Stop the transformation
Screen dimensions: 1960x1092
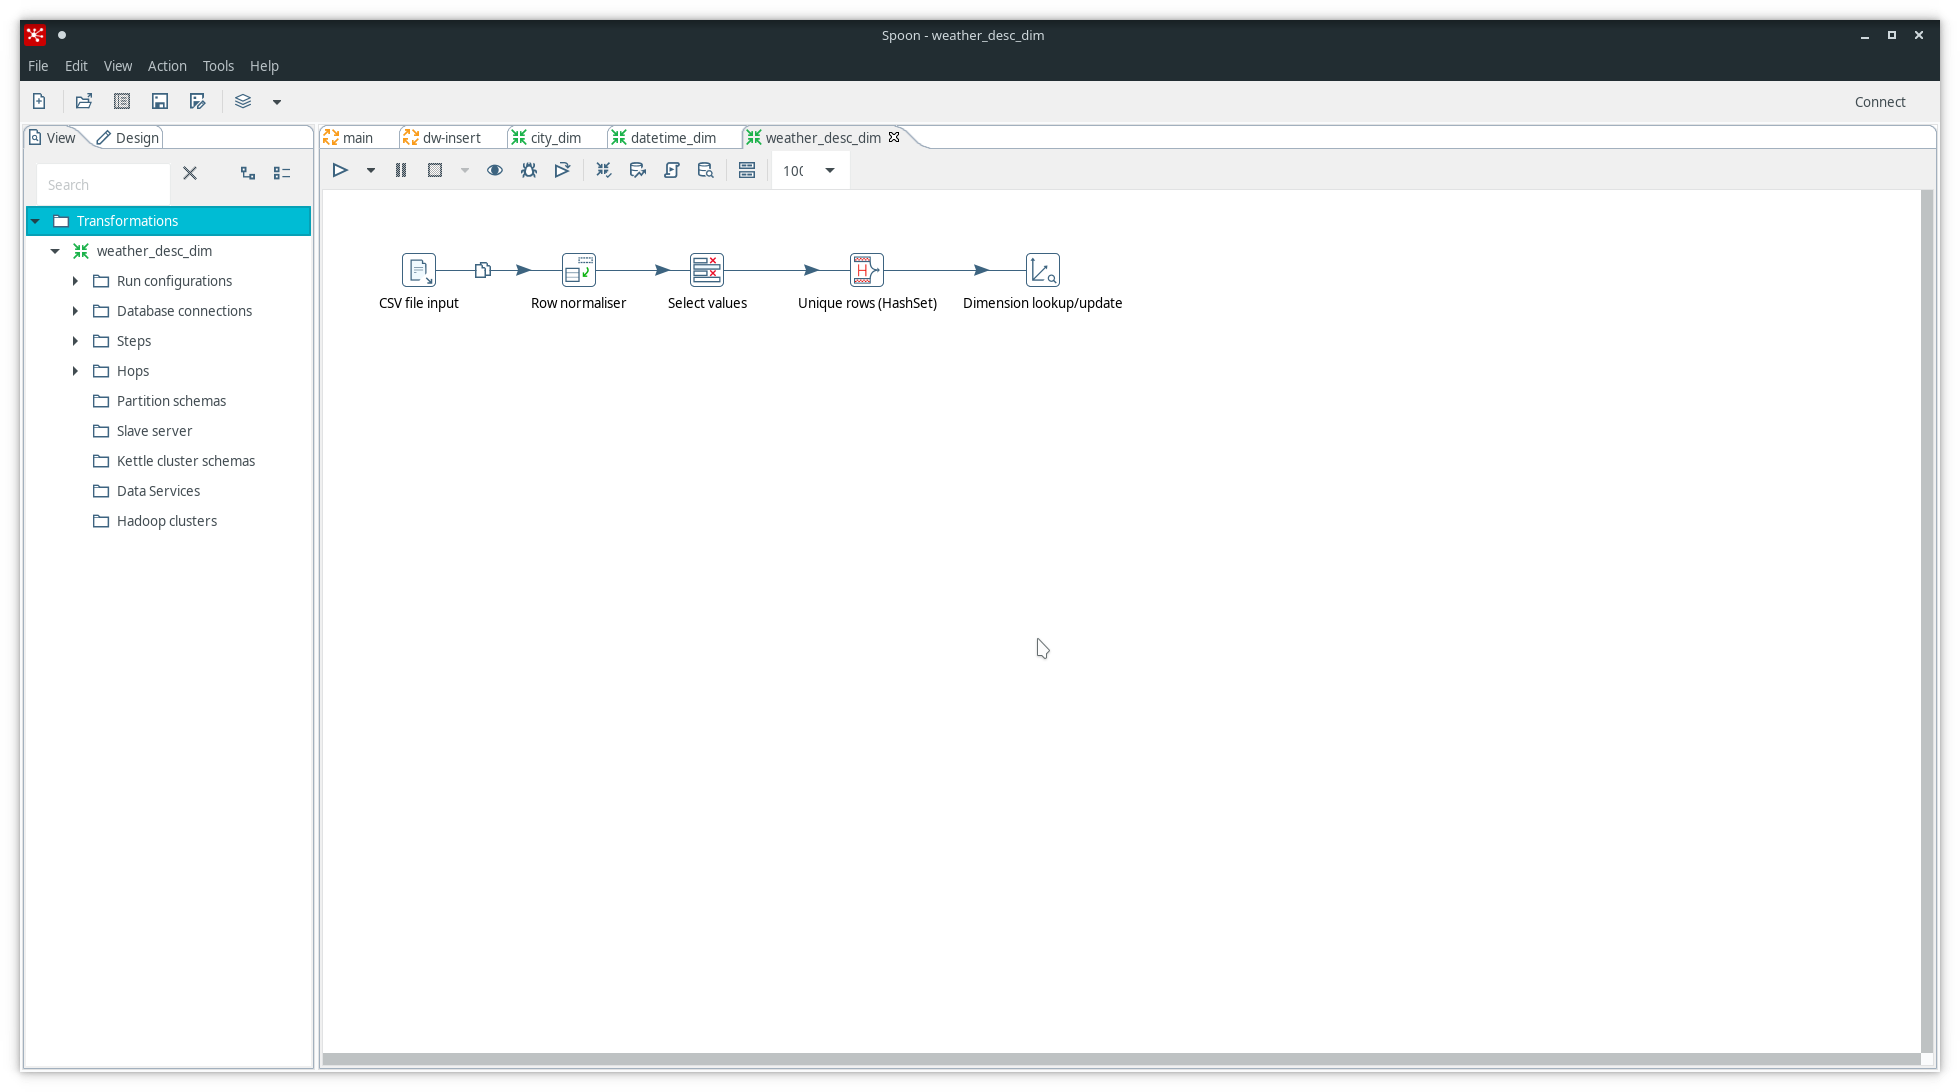click(x=435, y=170)
